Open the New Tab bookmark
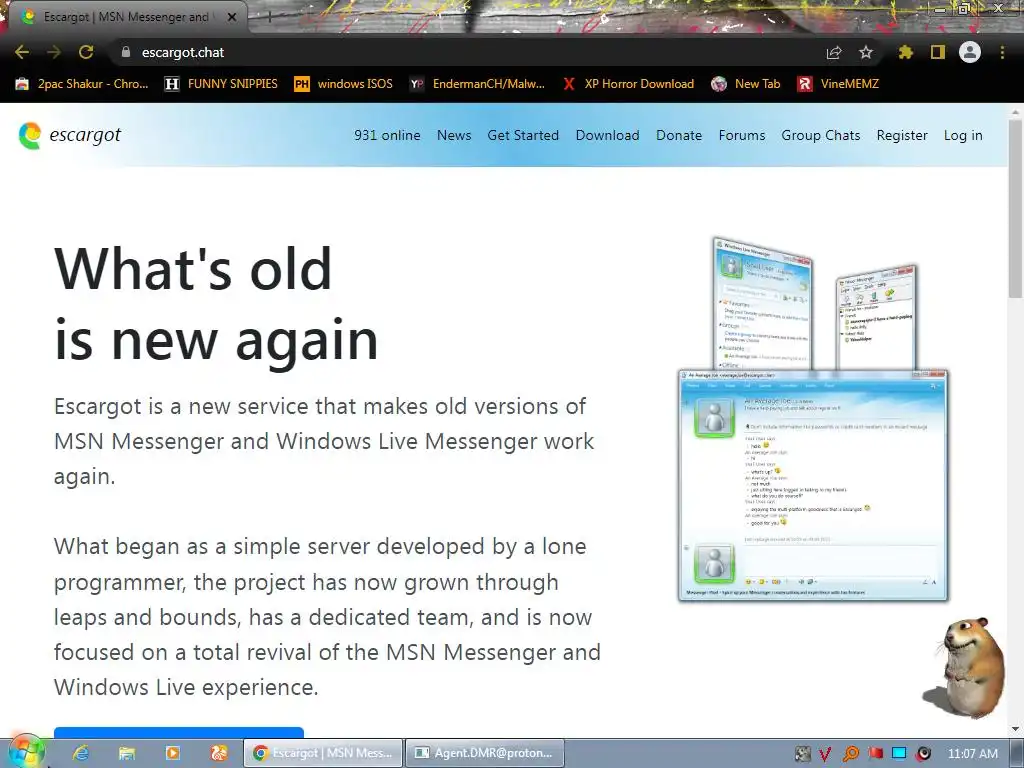 click(746, 84)
